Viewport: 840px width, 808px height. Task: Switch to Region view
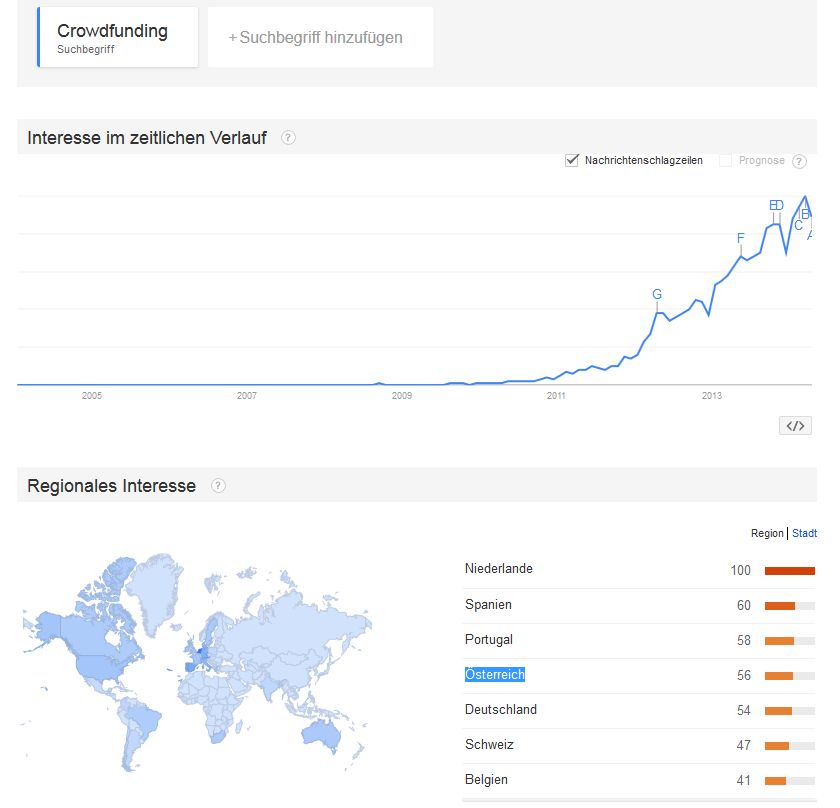click(x=767, y=533)
